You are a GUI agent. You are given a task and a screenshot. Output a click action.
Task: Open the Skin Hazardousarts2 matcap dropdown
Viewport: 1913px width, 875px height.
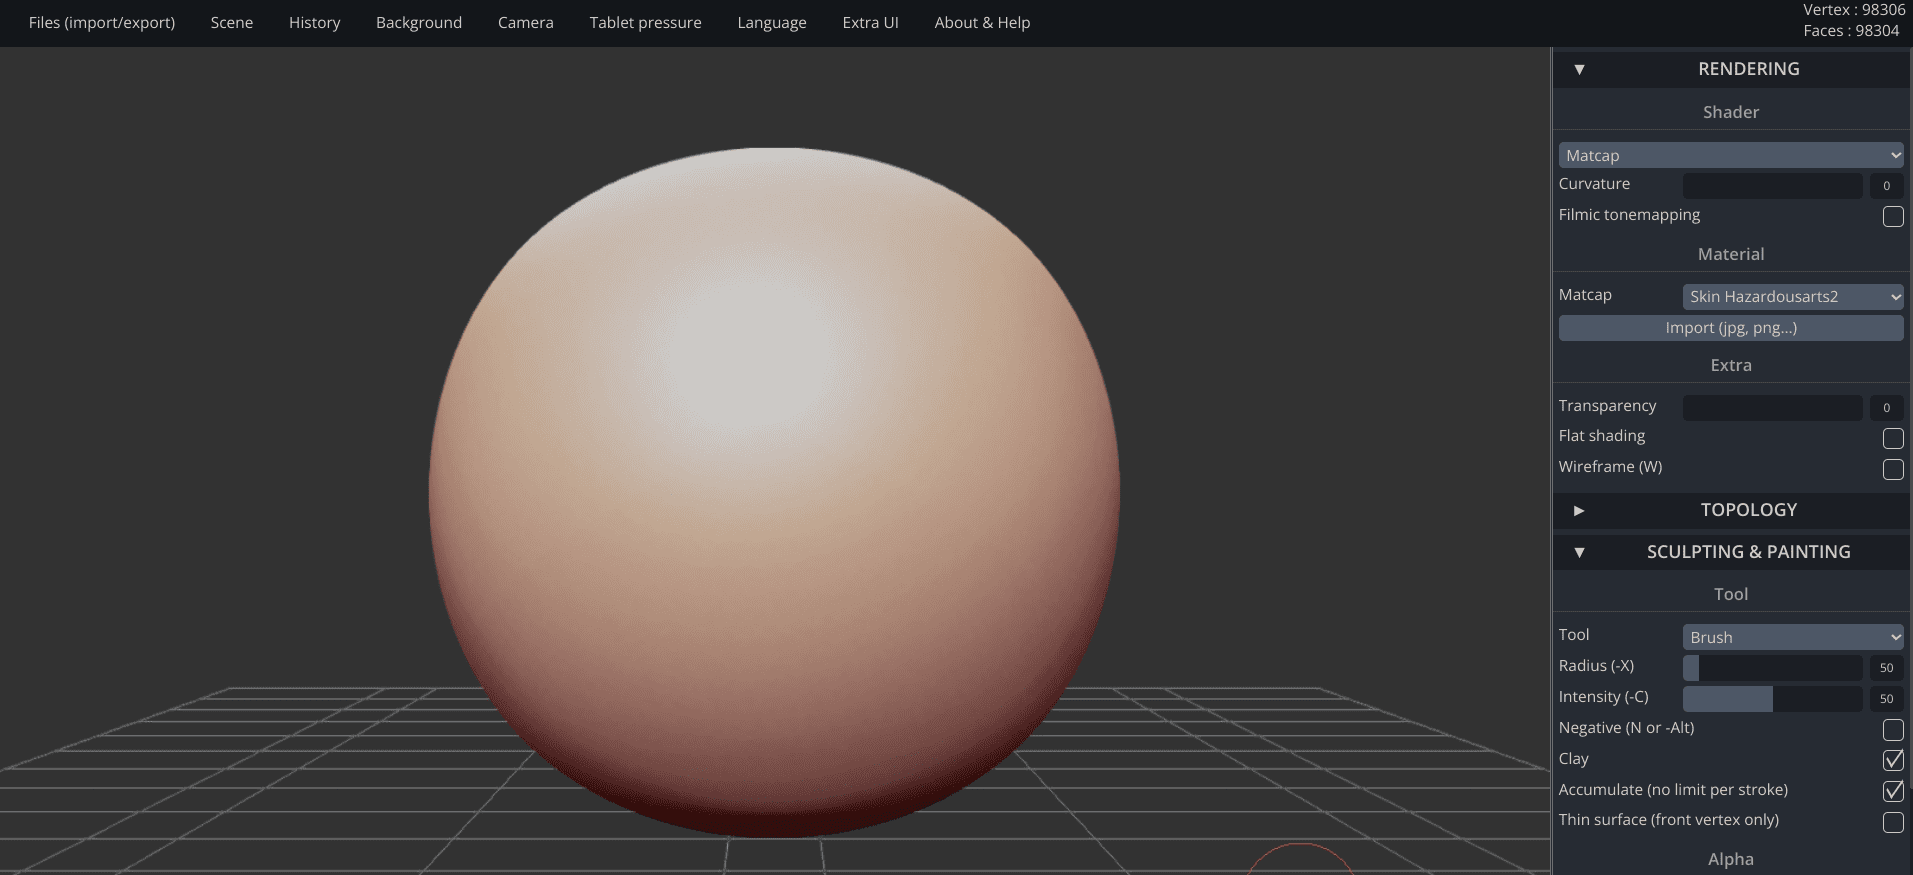(x=1793, y=297)
